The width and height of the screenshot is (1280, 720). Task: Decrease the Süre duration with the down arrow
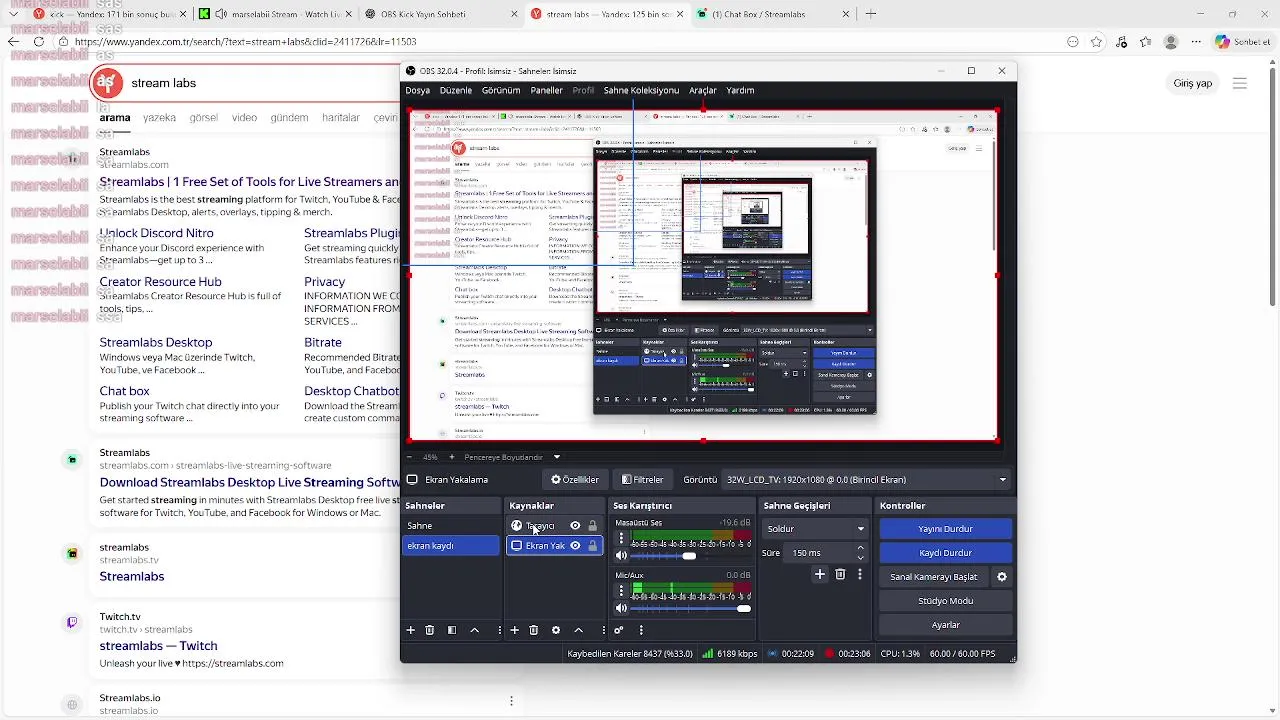click(861, 557)
